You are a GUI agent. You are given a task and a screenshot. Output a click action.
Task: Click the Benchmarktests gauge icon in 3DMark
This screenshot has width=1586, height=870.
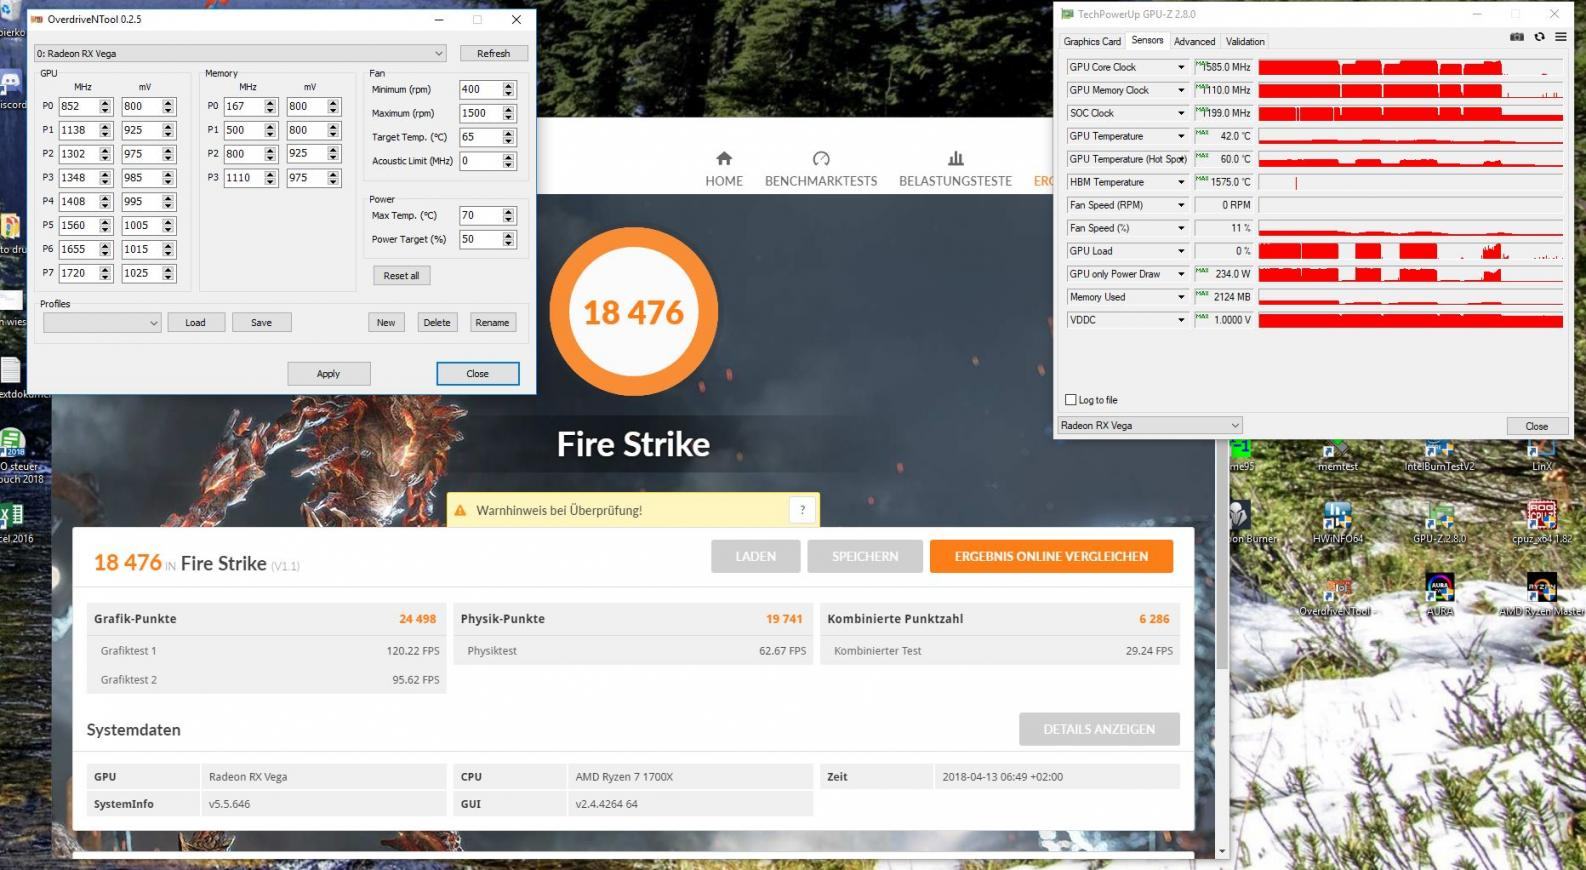tap(821, 158)
